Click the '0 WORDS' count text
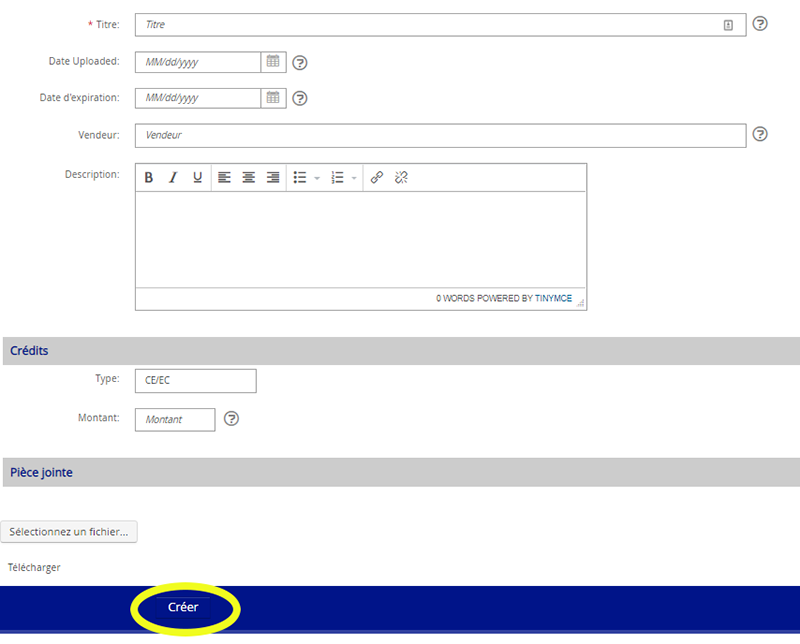The height and width of the screenshot is (644, 800). (455, 298)
